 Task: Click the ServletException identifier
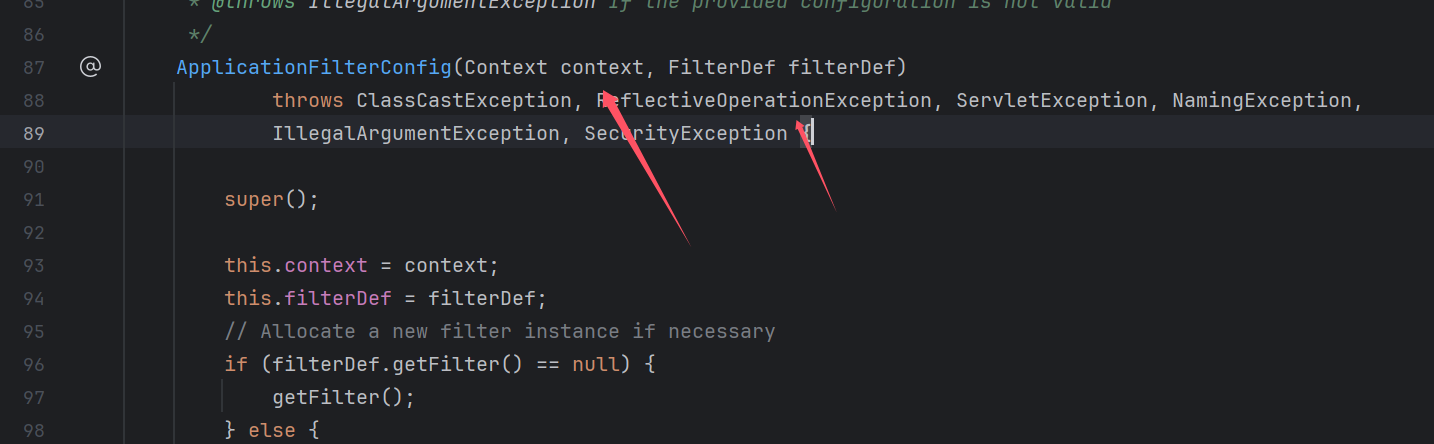pyautogui.click(x=1052, y=100)
